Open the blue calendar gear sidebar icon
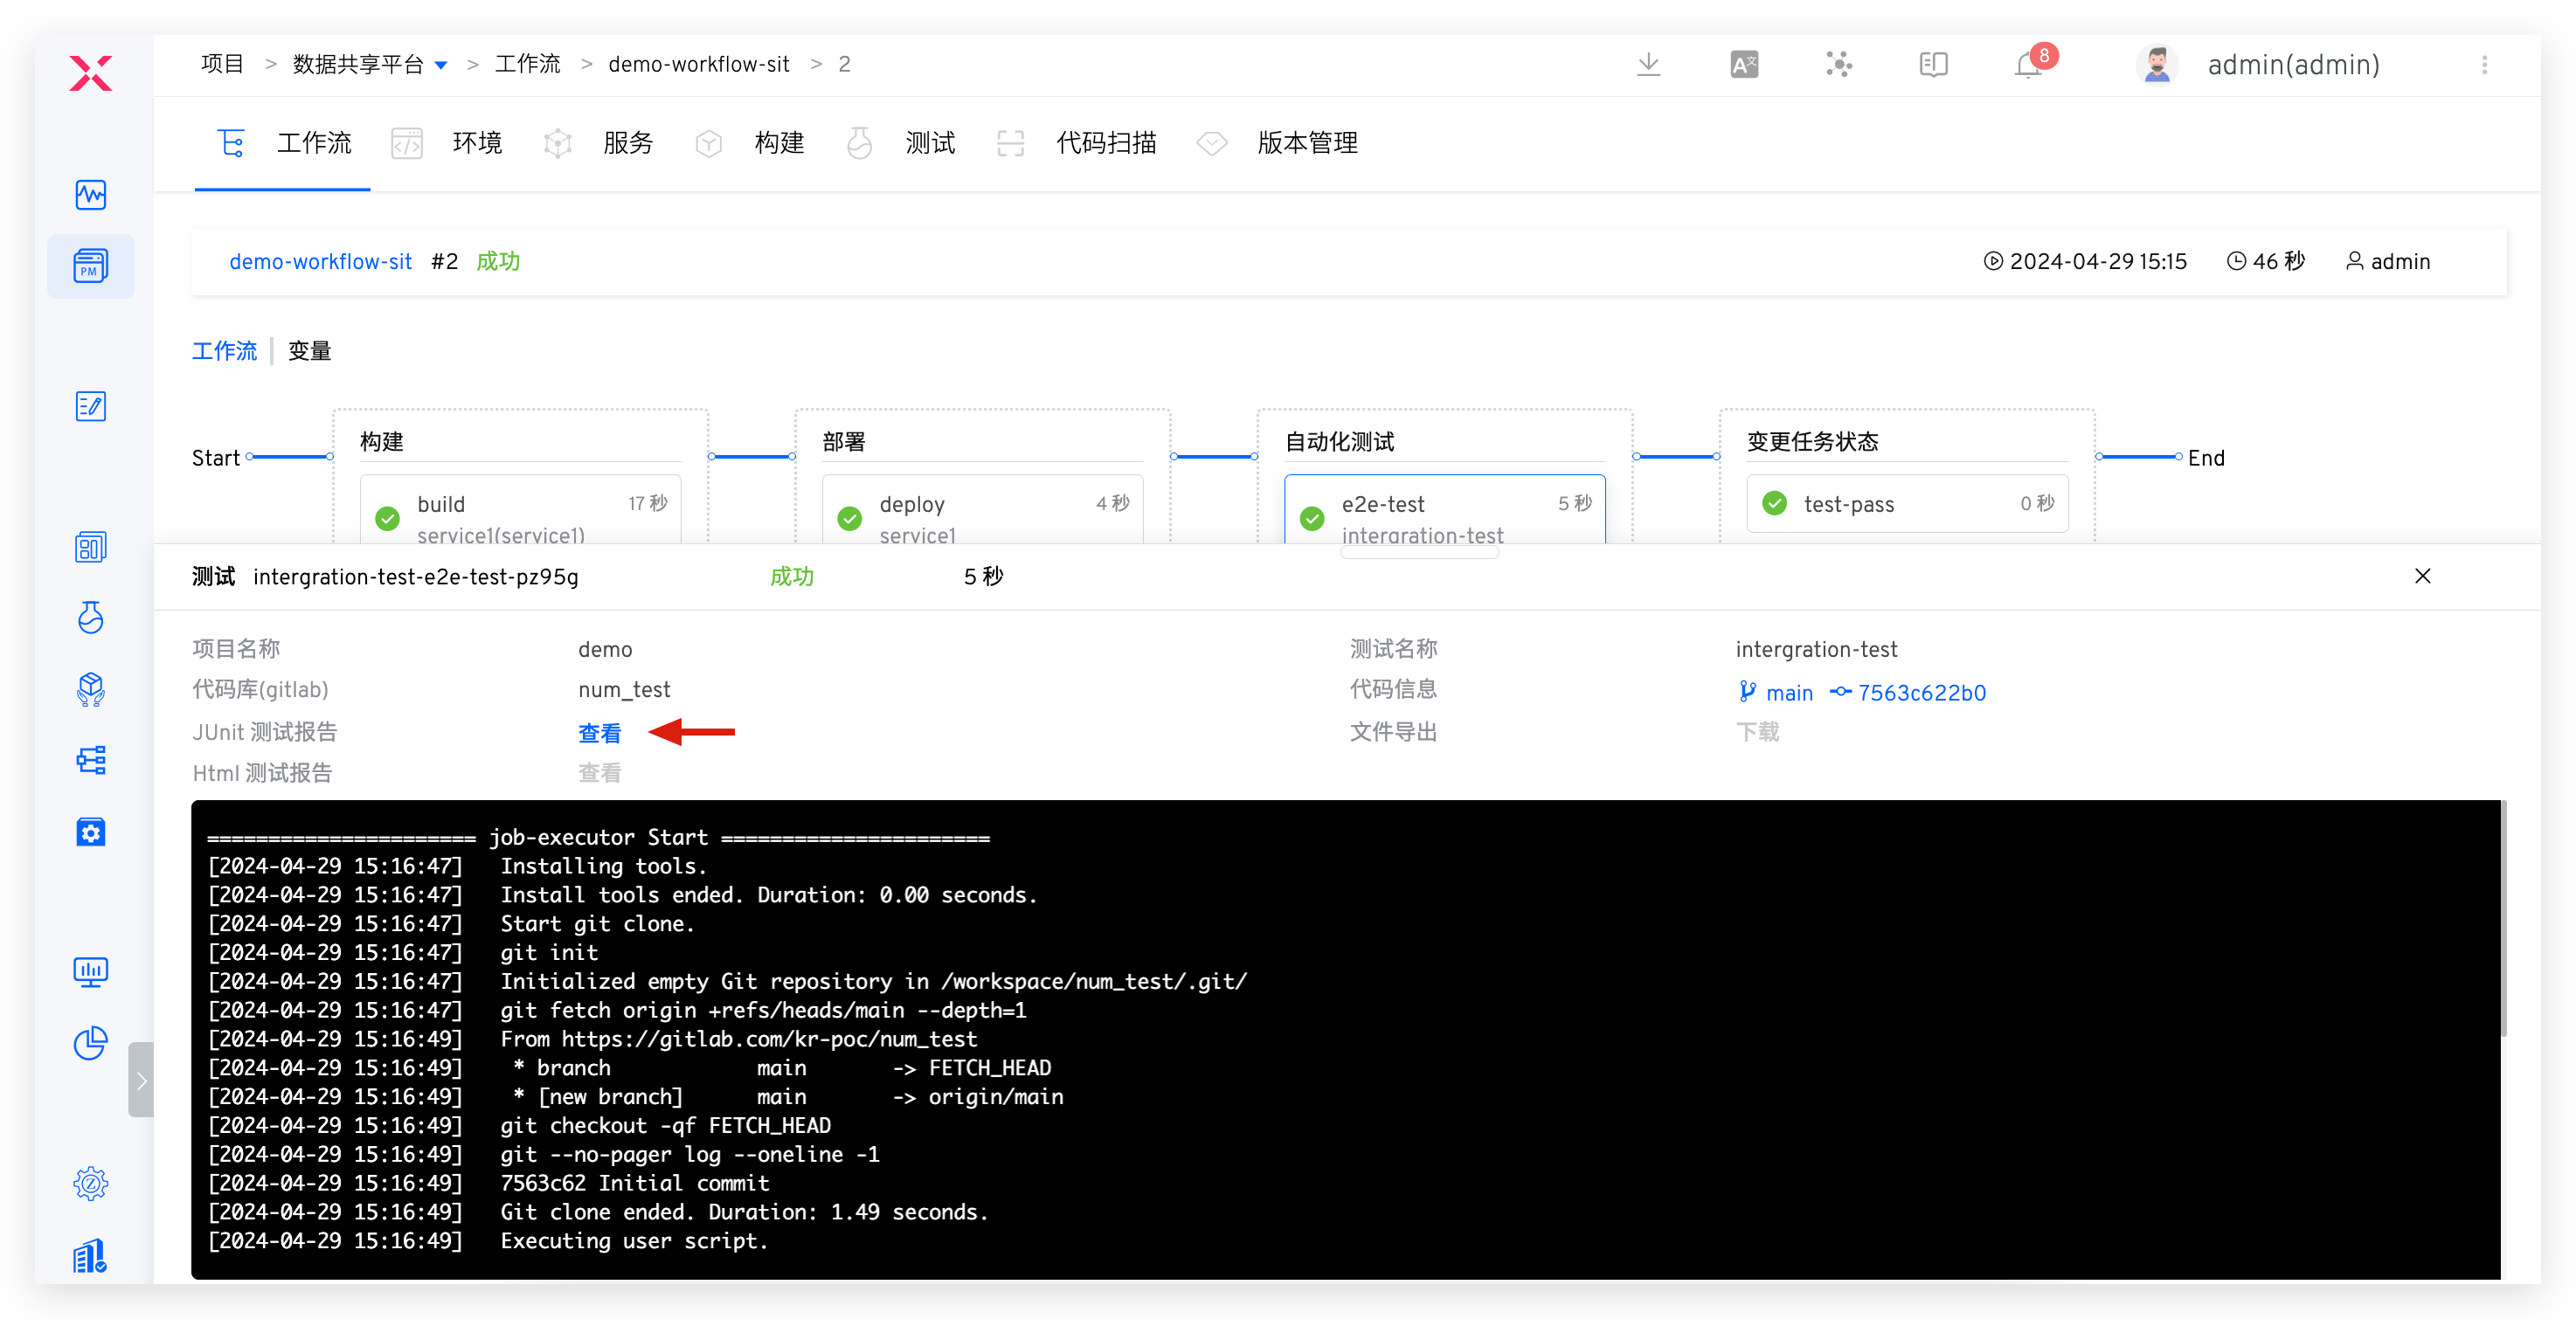 tap(90, 832)
